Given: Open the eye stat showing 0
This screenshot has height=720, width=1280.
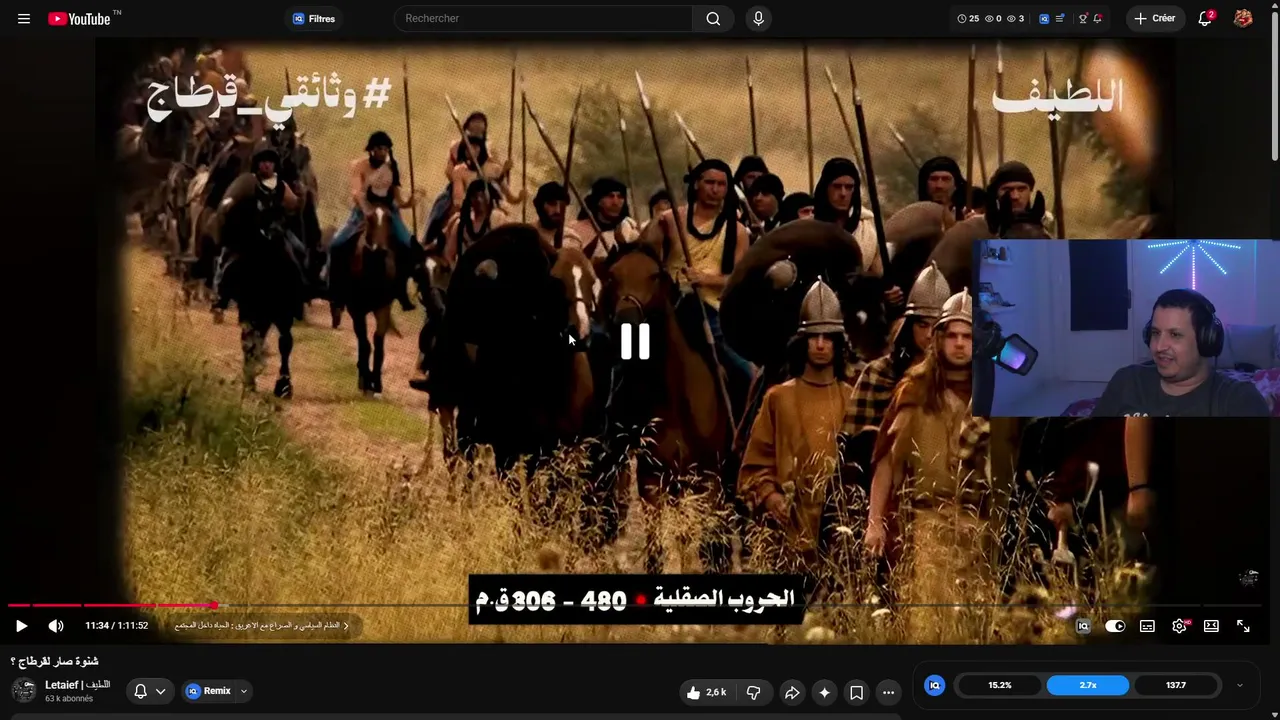Looking at the screenshot, I should point(993,19).
